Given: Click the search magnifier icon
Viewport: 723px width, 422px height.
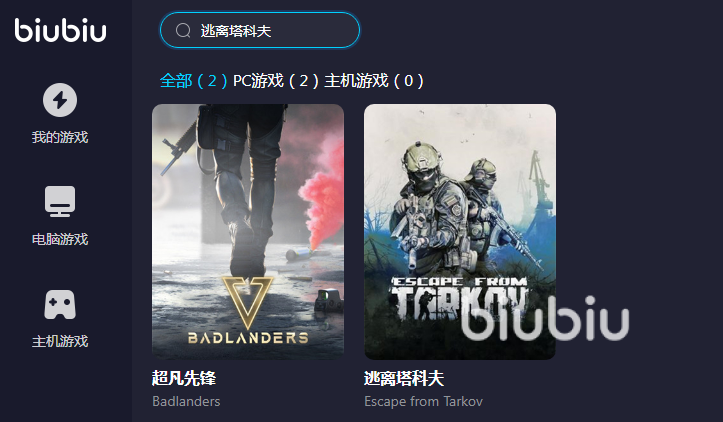Looking at the screenshot, I should click(x=183, y=30).
